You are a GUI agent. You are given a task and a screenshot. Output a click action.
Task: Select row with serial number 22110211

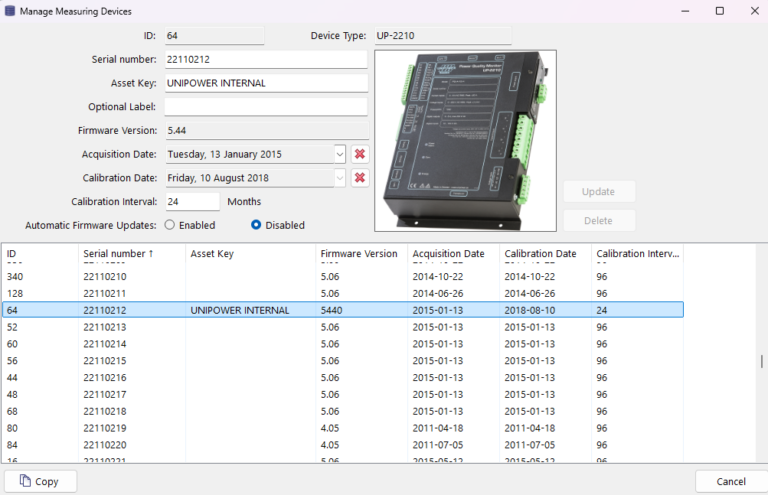tap(343, 293)
